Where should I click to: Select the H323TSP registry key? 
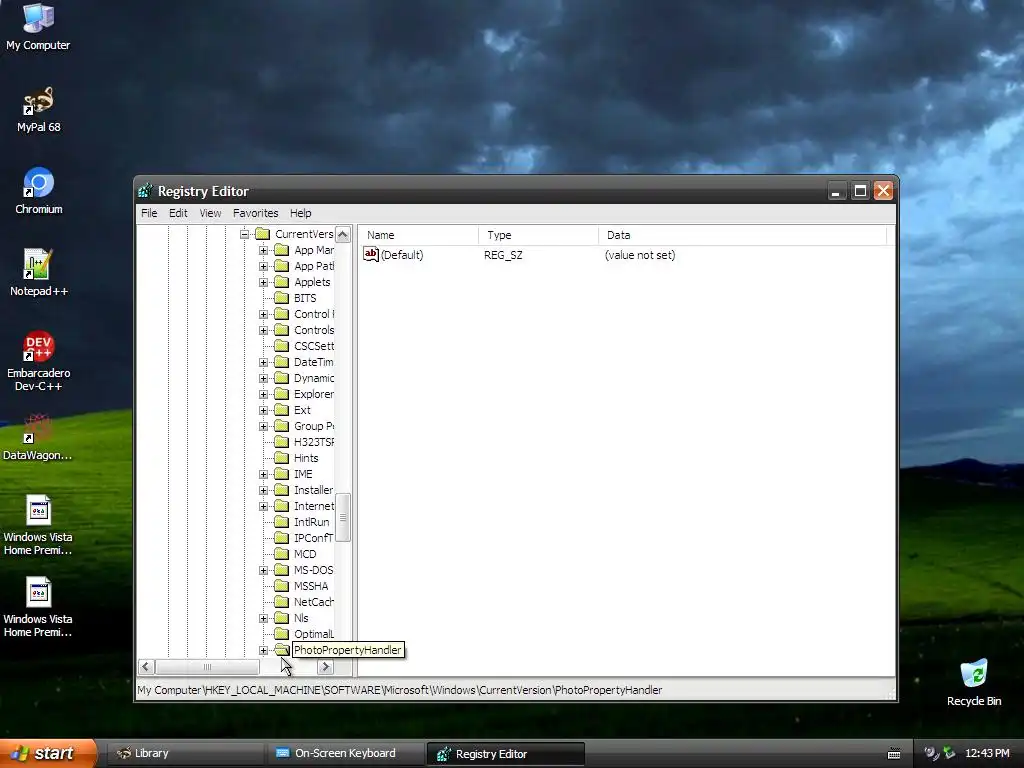pyautogui.click(x=313, y=442)
